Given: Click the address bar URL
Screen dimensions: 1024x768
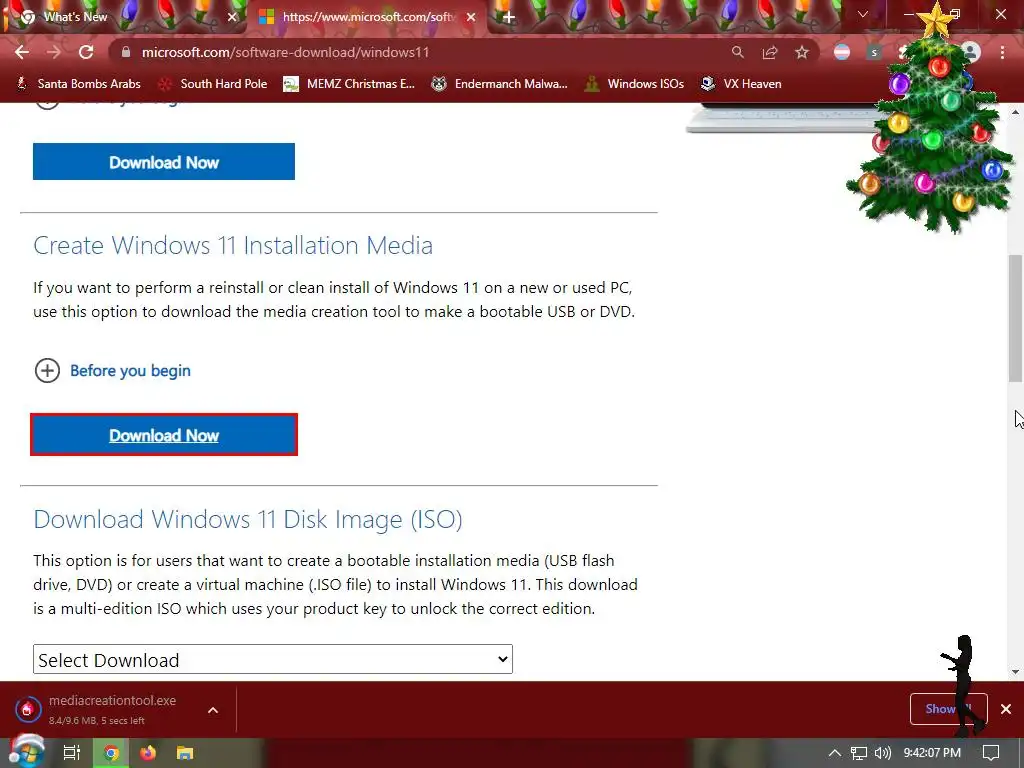Looking at the screenshot, I should pyautogui.click(x=285, y=52).
